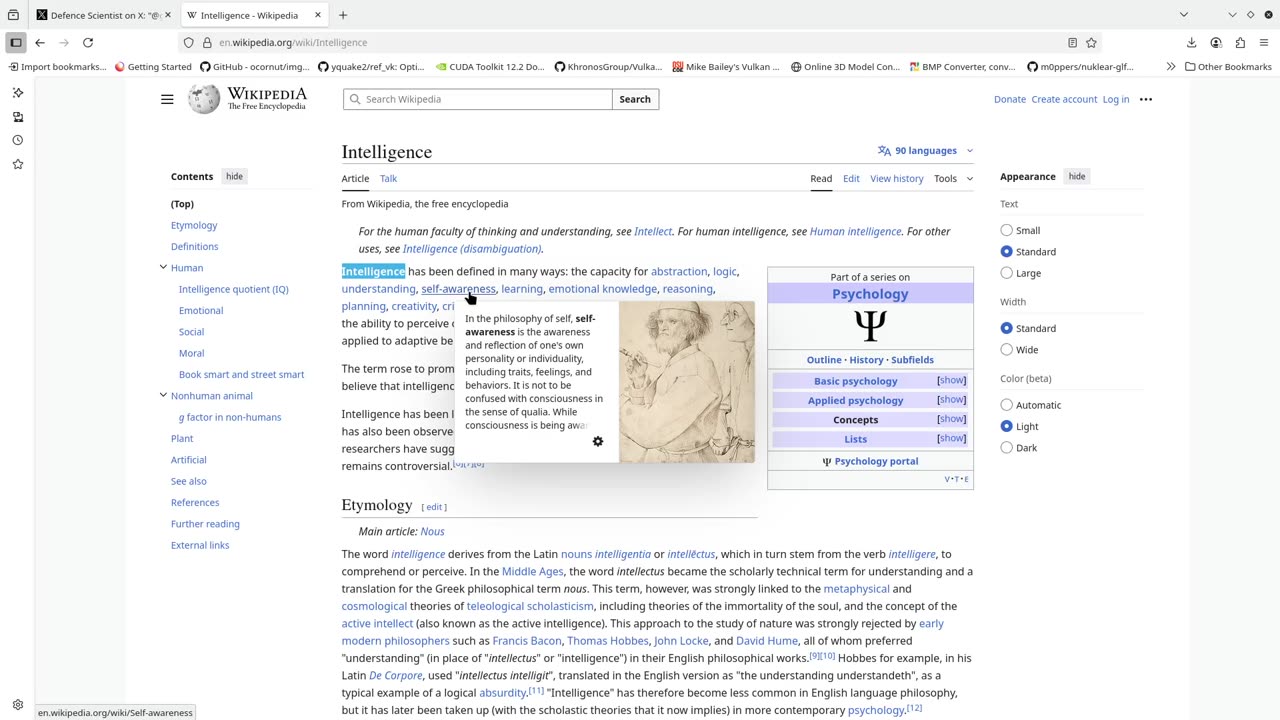Image resolution: width=1280 pixels, height=720 pixels.
Task: Switch to the Defence Scientist on X tab
Action: [103, 15]
